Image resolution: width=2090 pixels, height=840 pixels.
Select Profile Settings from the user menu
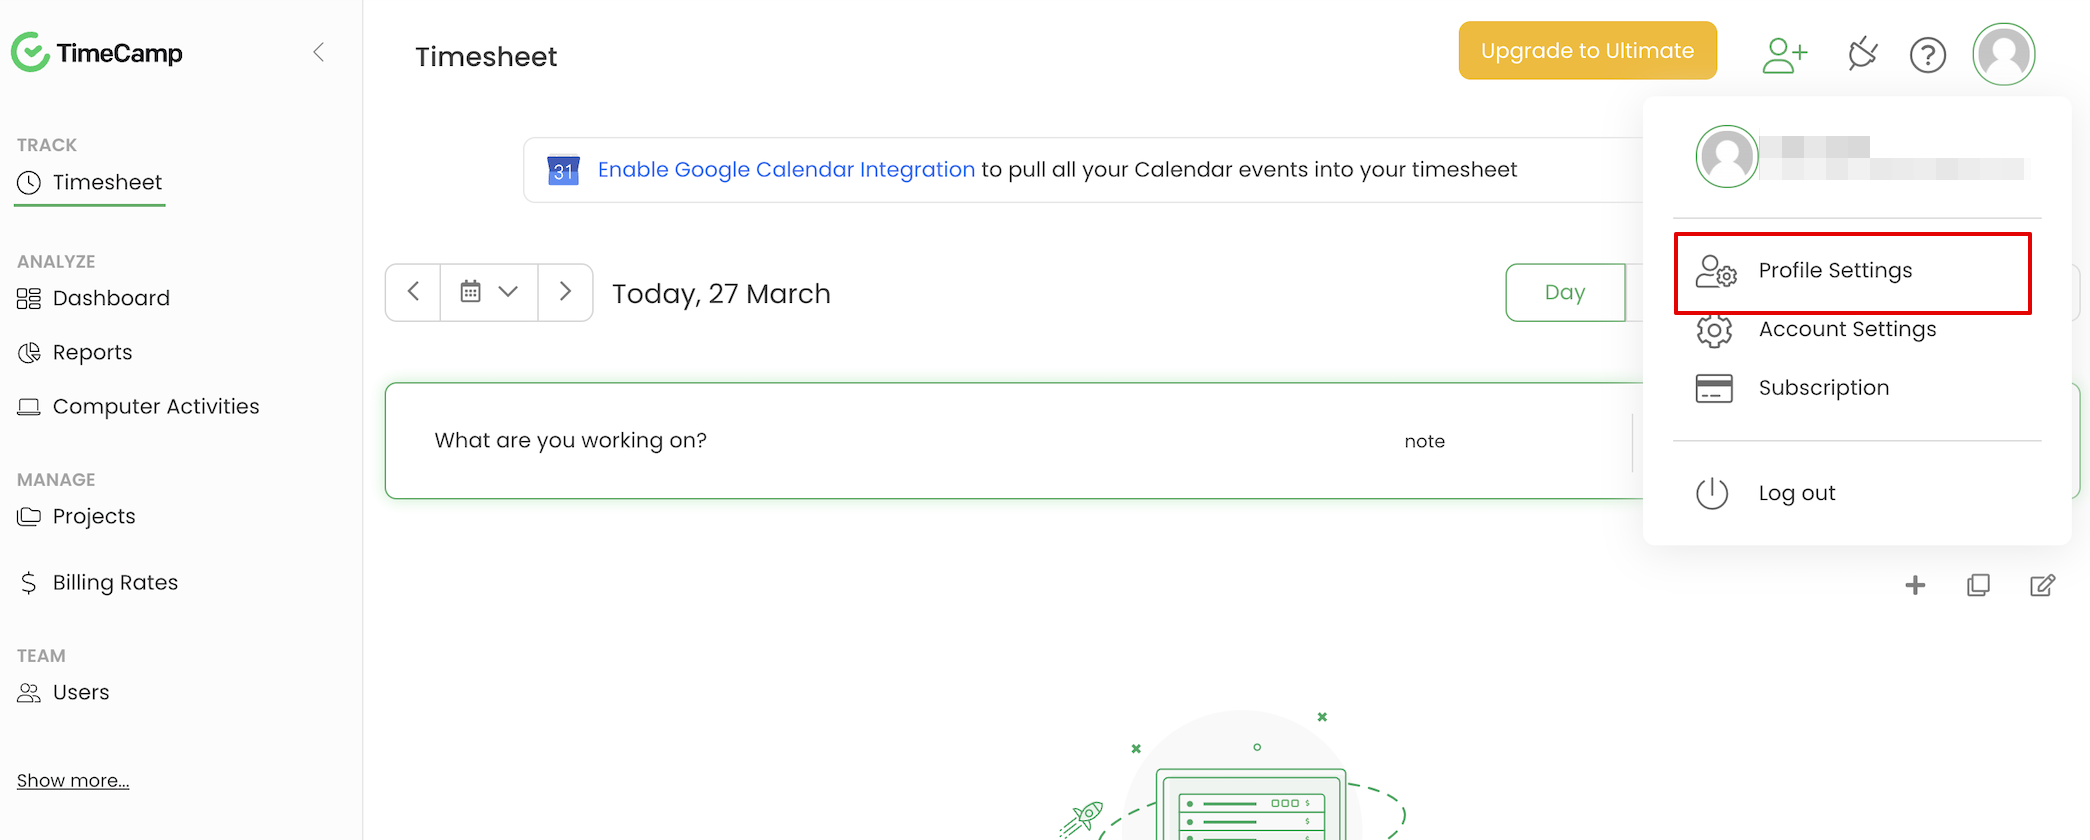[1834, 271]
